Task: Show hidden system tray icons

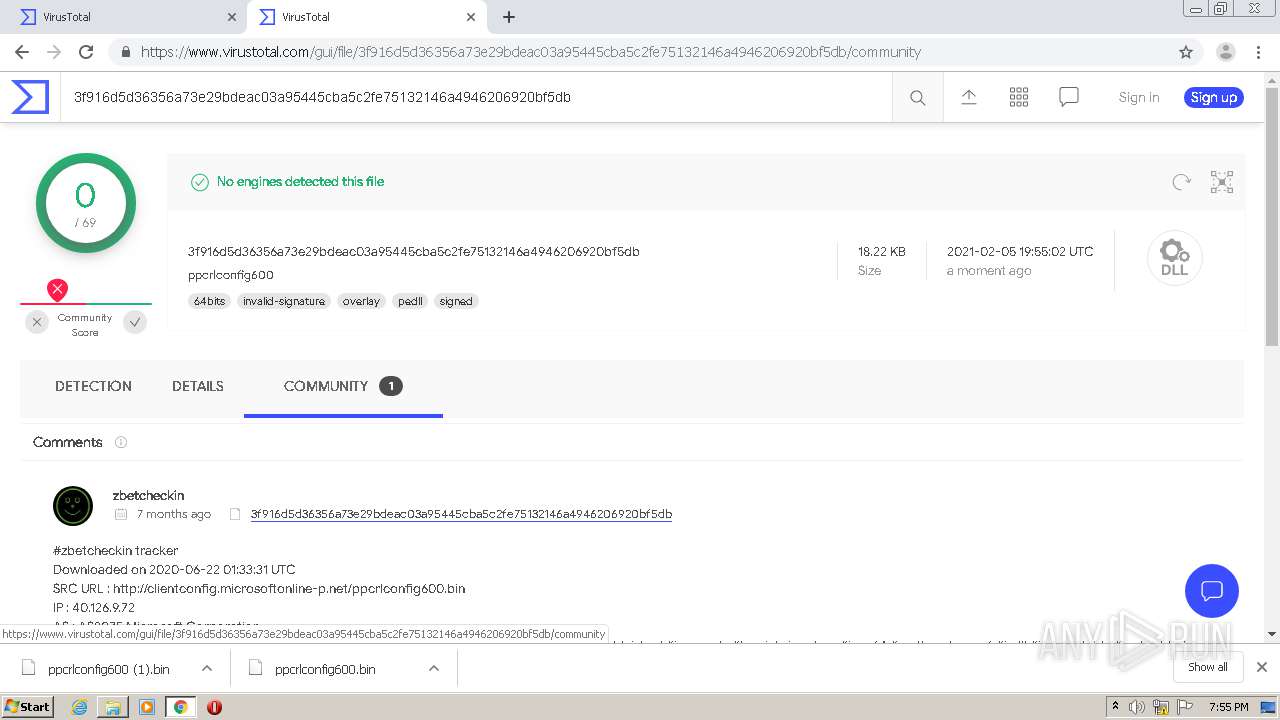Action: tap(1115, 707)
